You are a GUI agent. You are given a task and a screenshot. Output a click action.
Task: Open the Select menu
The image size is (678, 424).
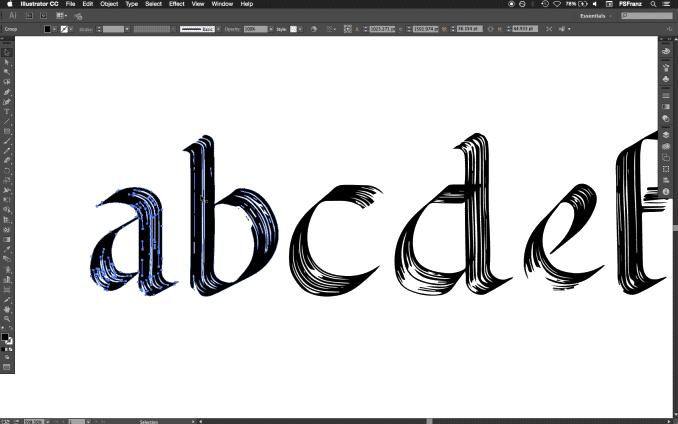click(153, 4)
